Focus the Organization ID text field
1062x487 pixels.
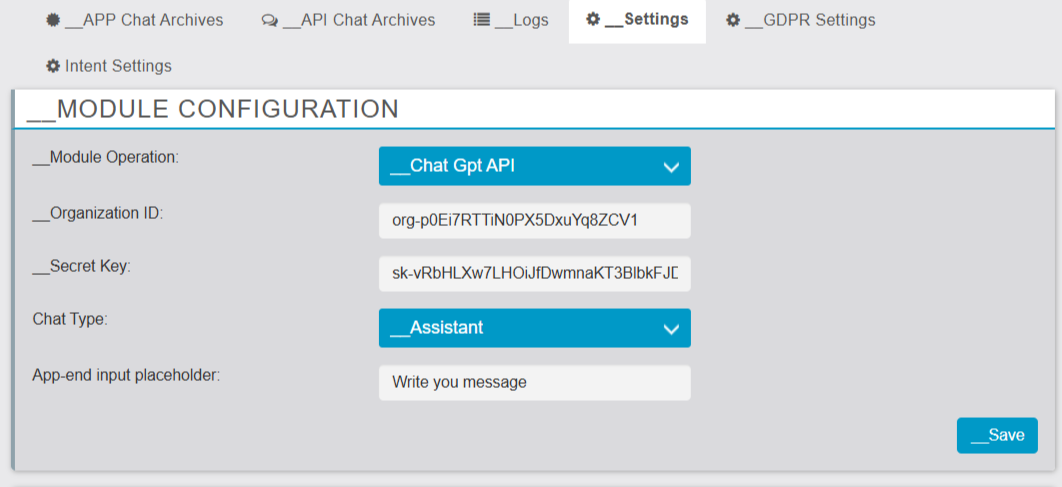click(534, 221)
